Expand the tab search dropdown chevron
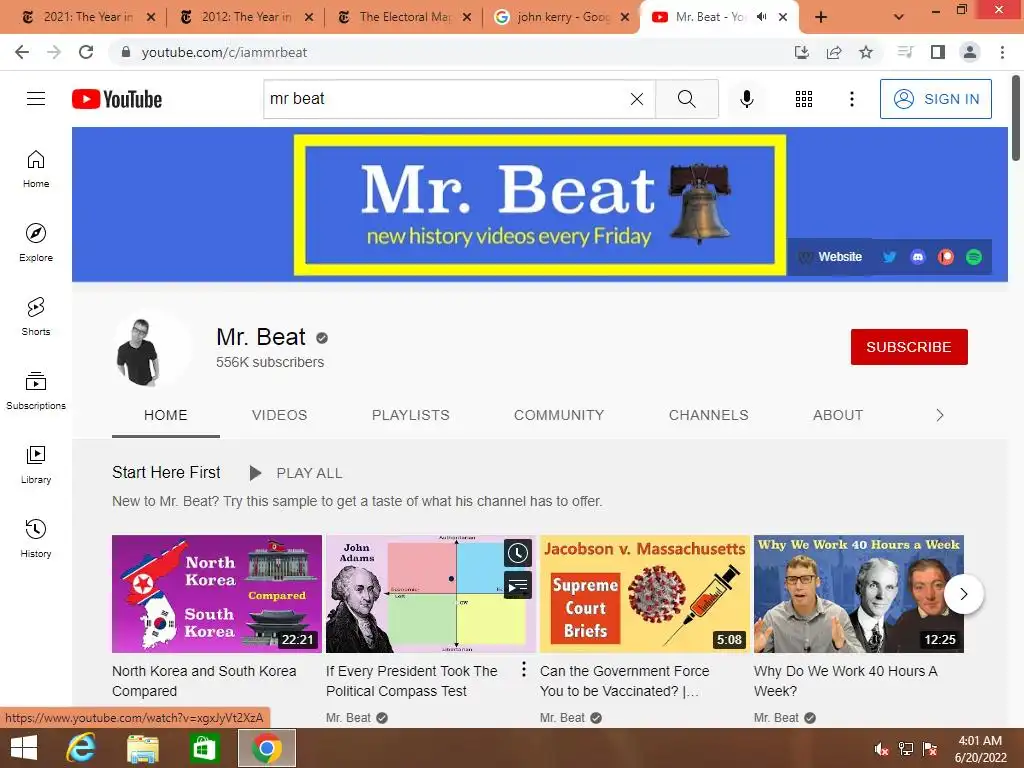This screenshot has height=768, width=1024. [x=899, y=17]
